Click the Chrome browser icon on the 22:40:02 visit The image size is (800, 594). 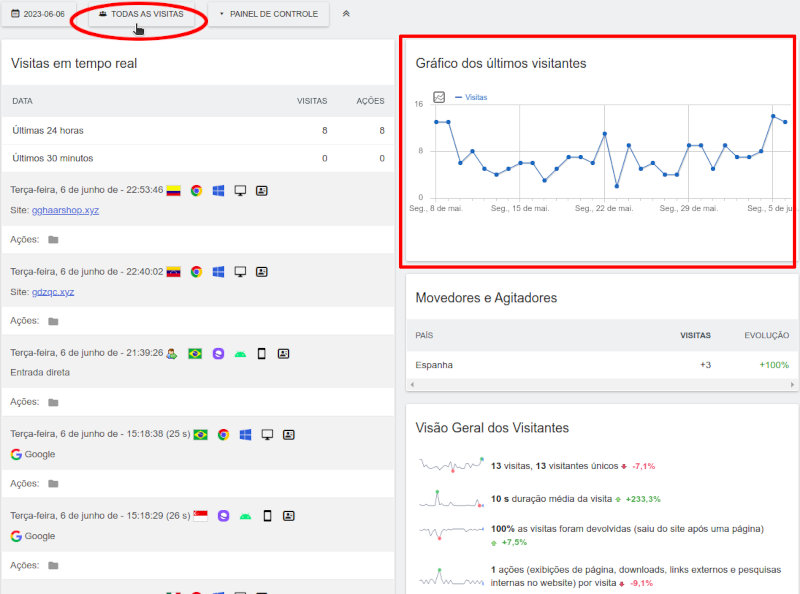point(196,271)
